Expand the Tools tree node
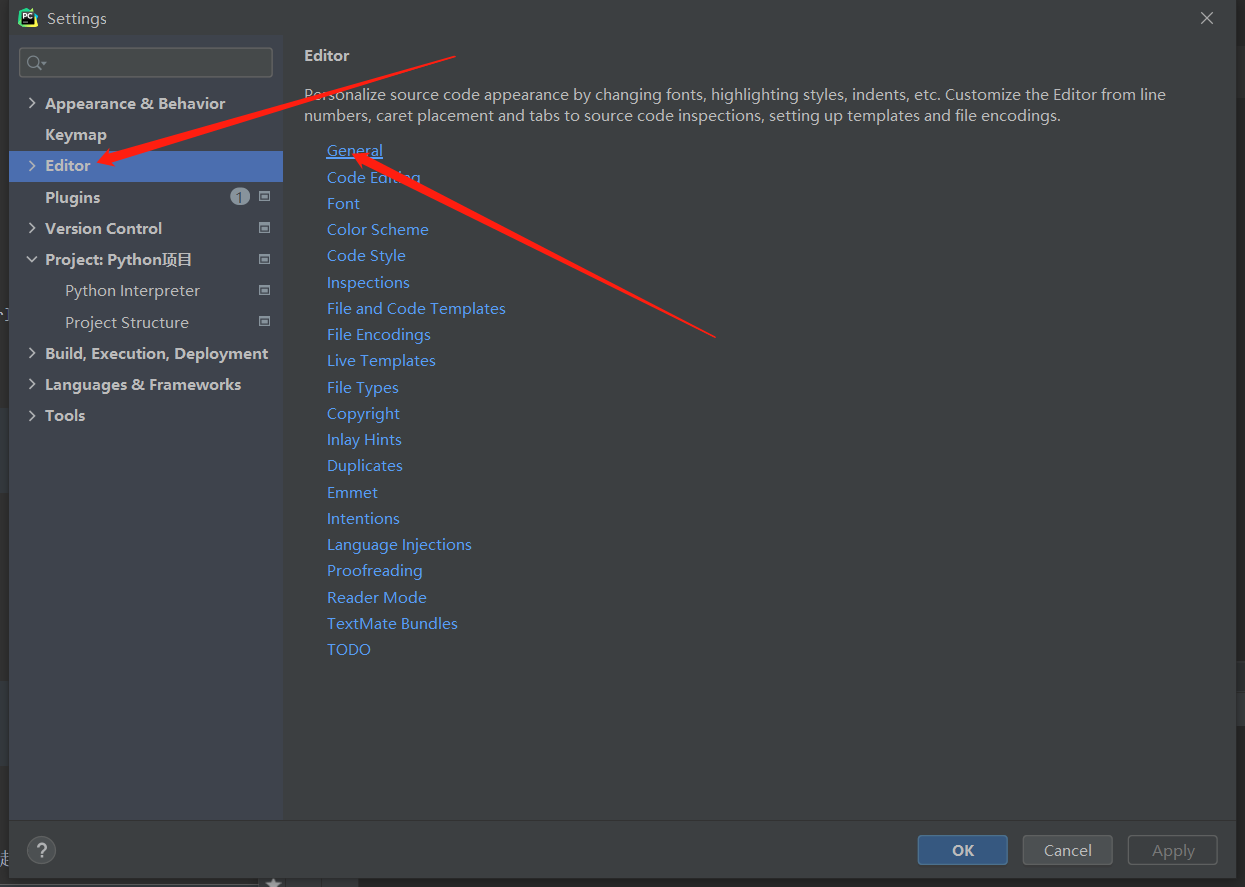 (x=32, y=415)
